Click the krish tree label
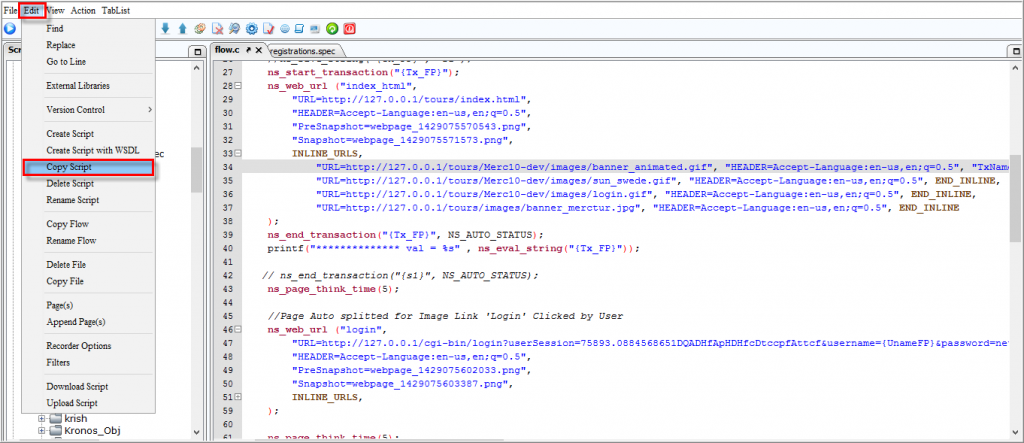Viewport: 1024px width, 443px height. (76, 418)
